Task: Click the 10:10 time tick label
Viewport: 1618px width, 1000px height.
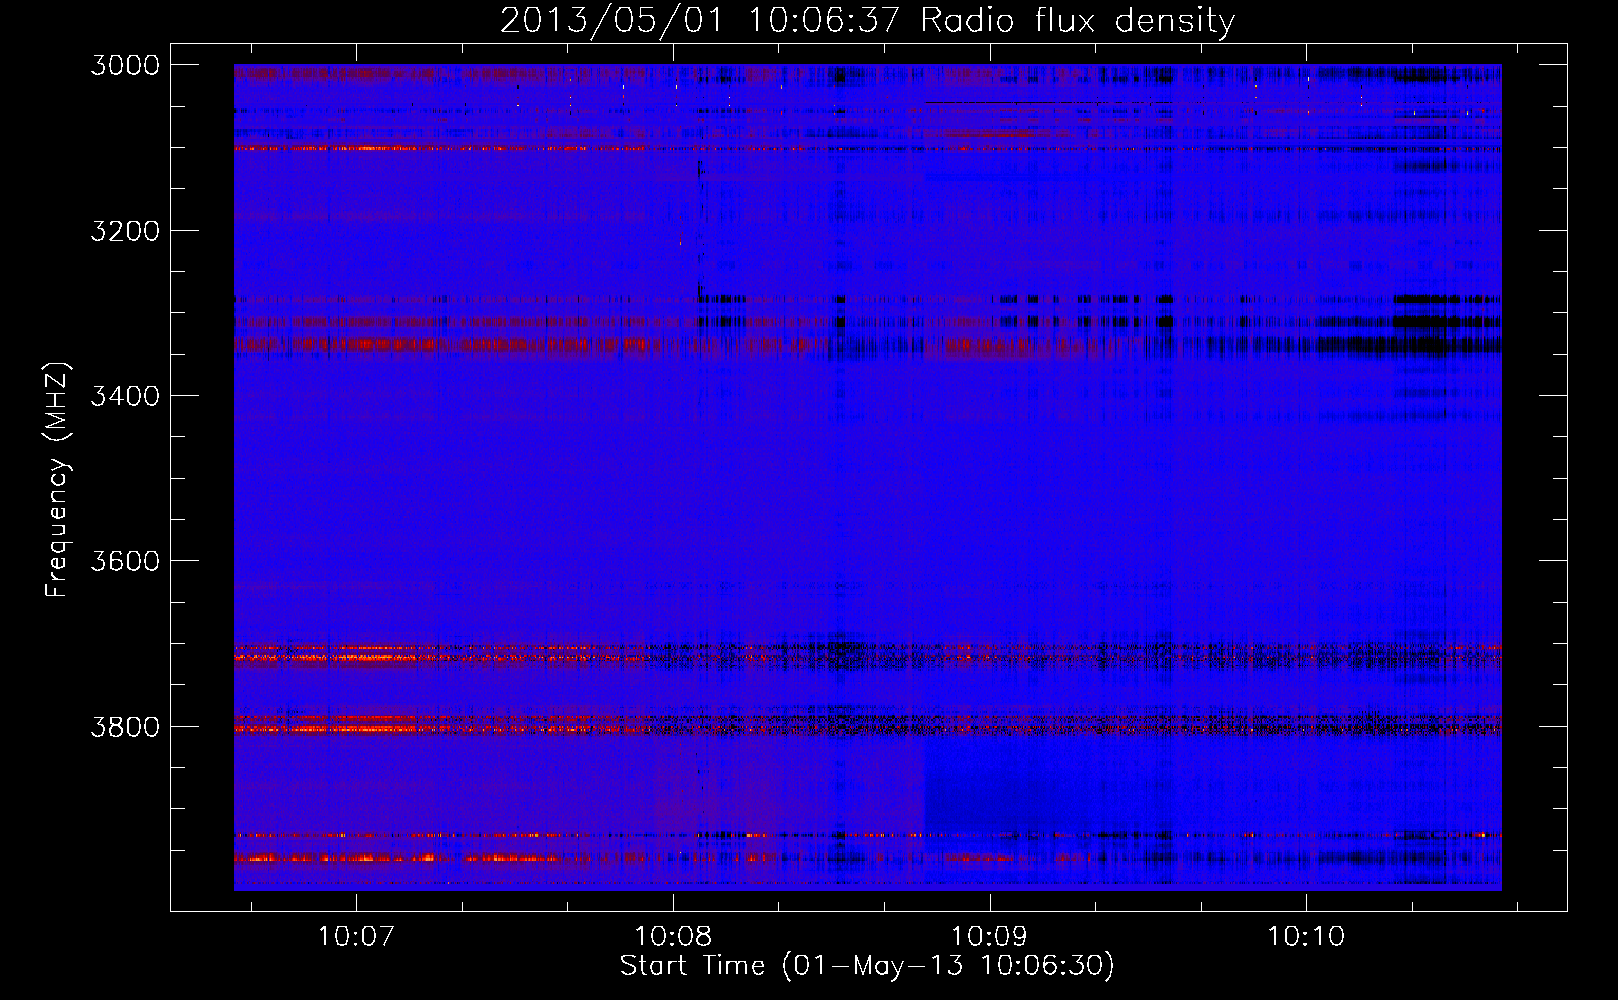Action: (1306, 937)
